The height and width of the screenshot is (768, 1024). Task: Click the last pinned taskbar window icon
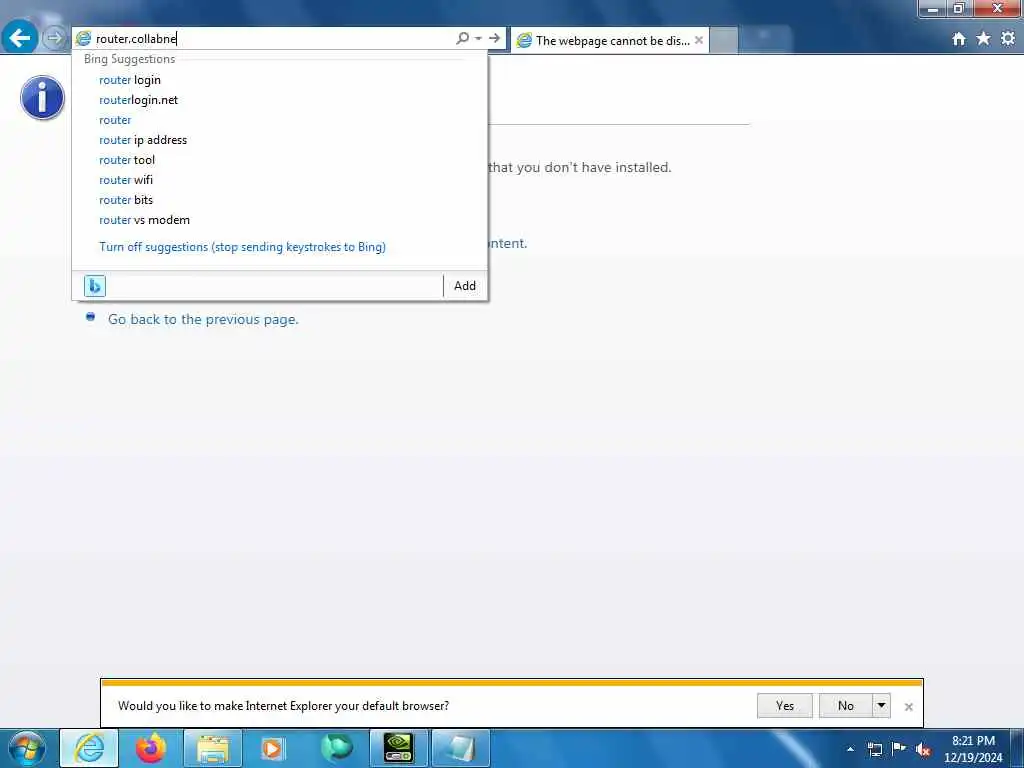pyautogui.click(x=460, y=748)
